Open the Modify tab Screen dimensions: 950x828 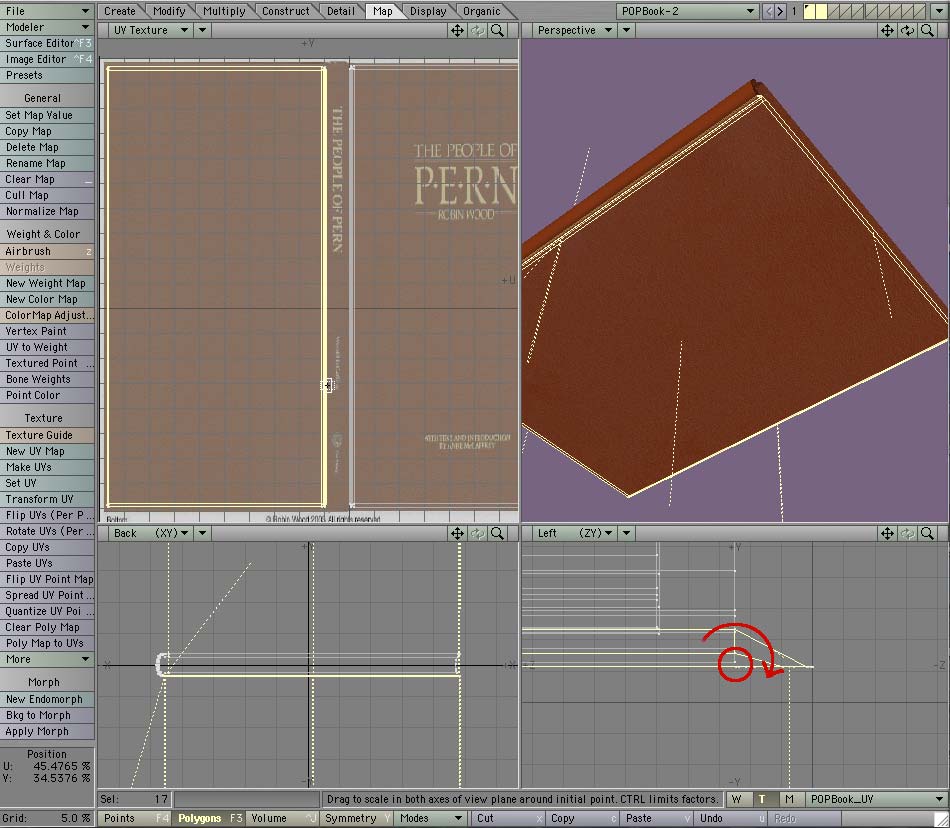tap(169, 11)
